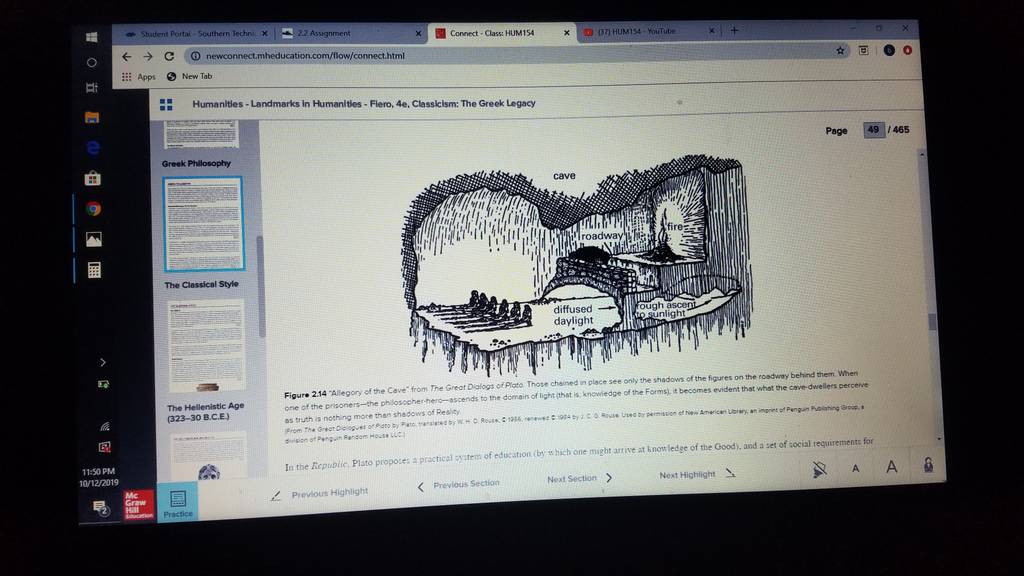Select the smaller font size A

tap(856, 468)
